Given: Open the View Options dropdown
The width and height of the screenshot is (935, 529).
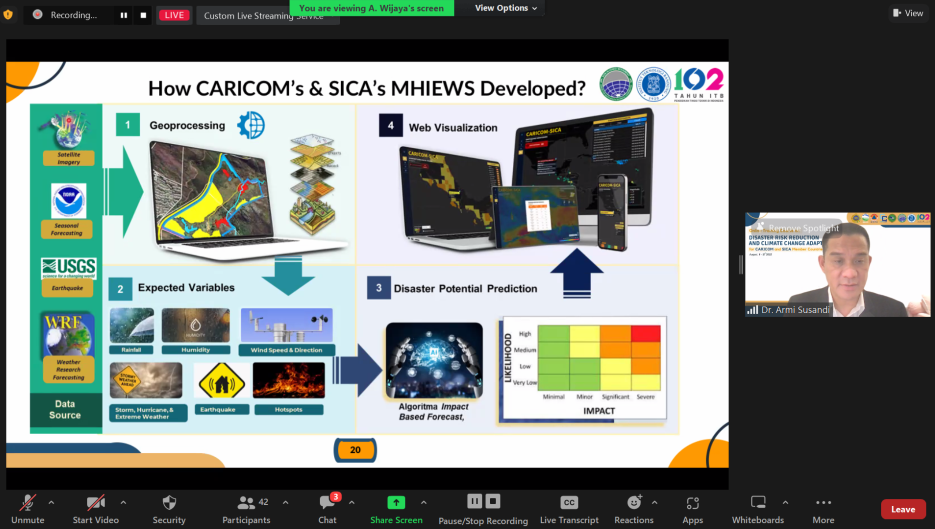Looking at the screenshot, I should point(505,8).
